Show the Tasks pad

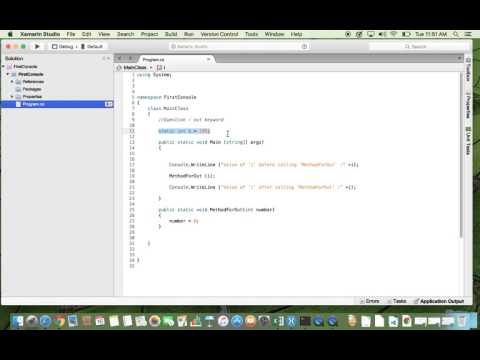397,301
